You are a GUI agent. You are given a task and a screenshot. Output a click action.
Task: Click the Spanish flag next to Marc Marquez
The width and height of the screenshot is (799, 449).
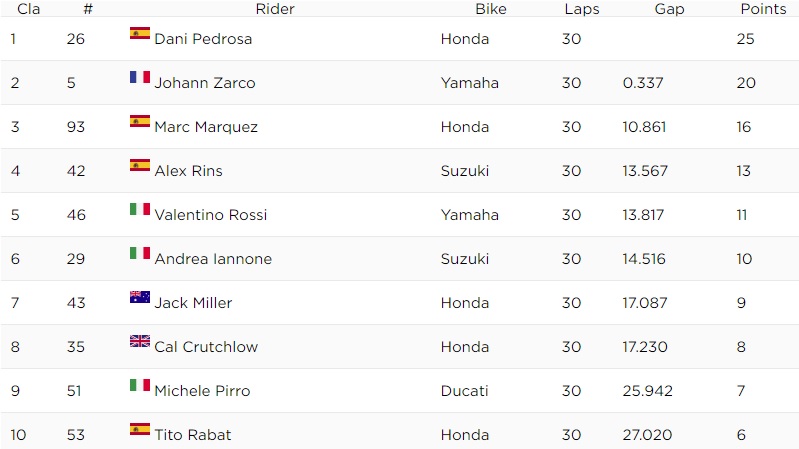[x=139, y=121]
